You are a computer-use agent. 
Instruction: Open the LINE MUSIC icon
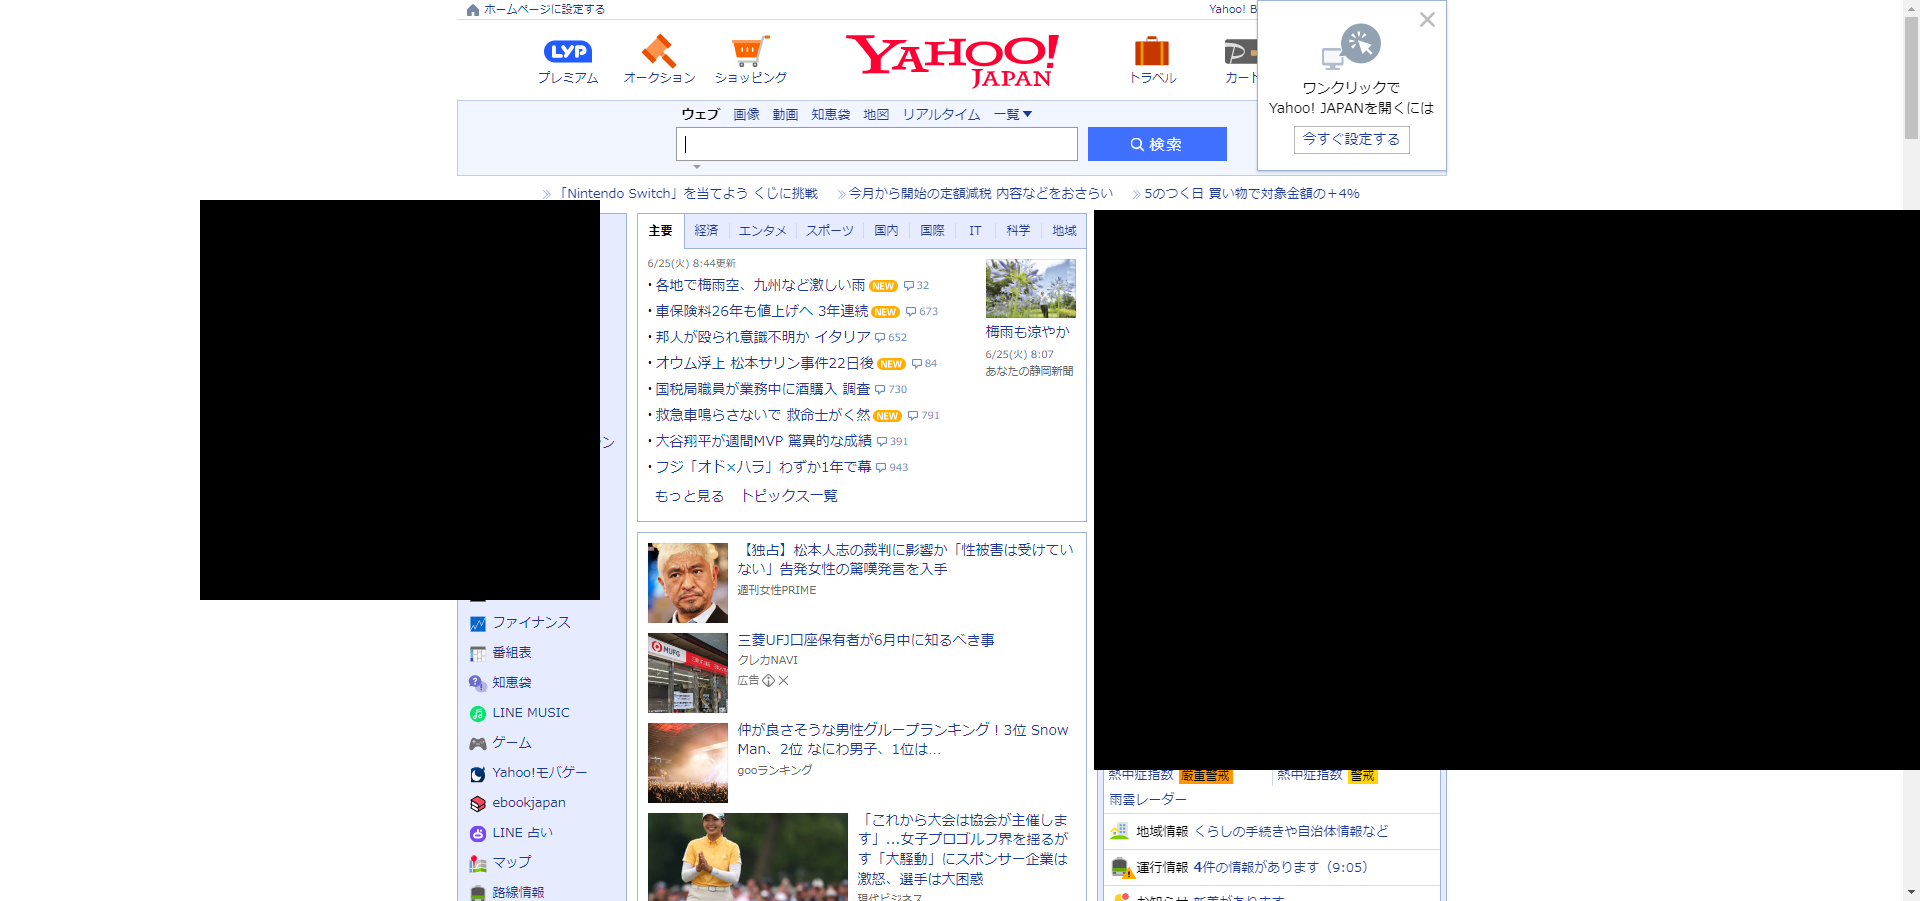point(478,713)
